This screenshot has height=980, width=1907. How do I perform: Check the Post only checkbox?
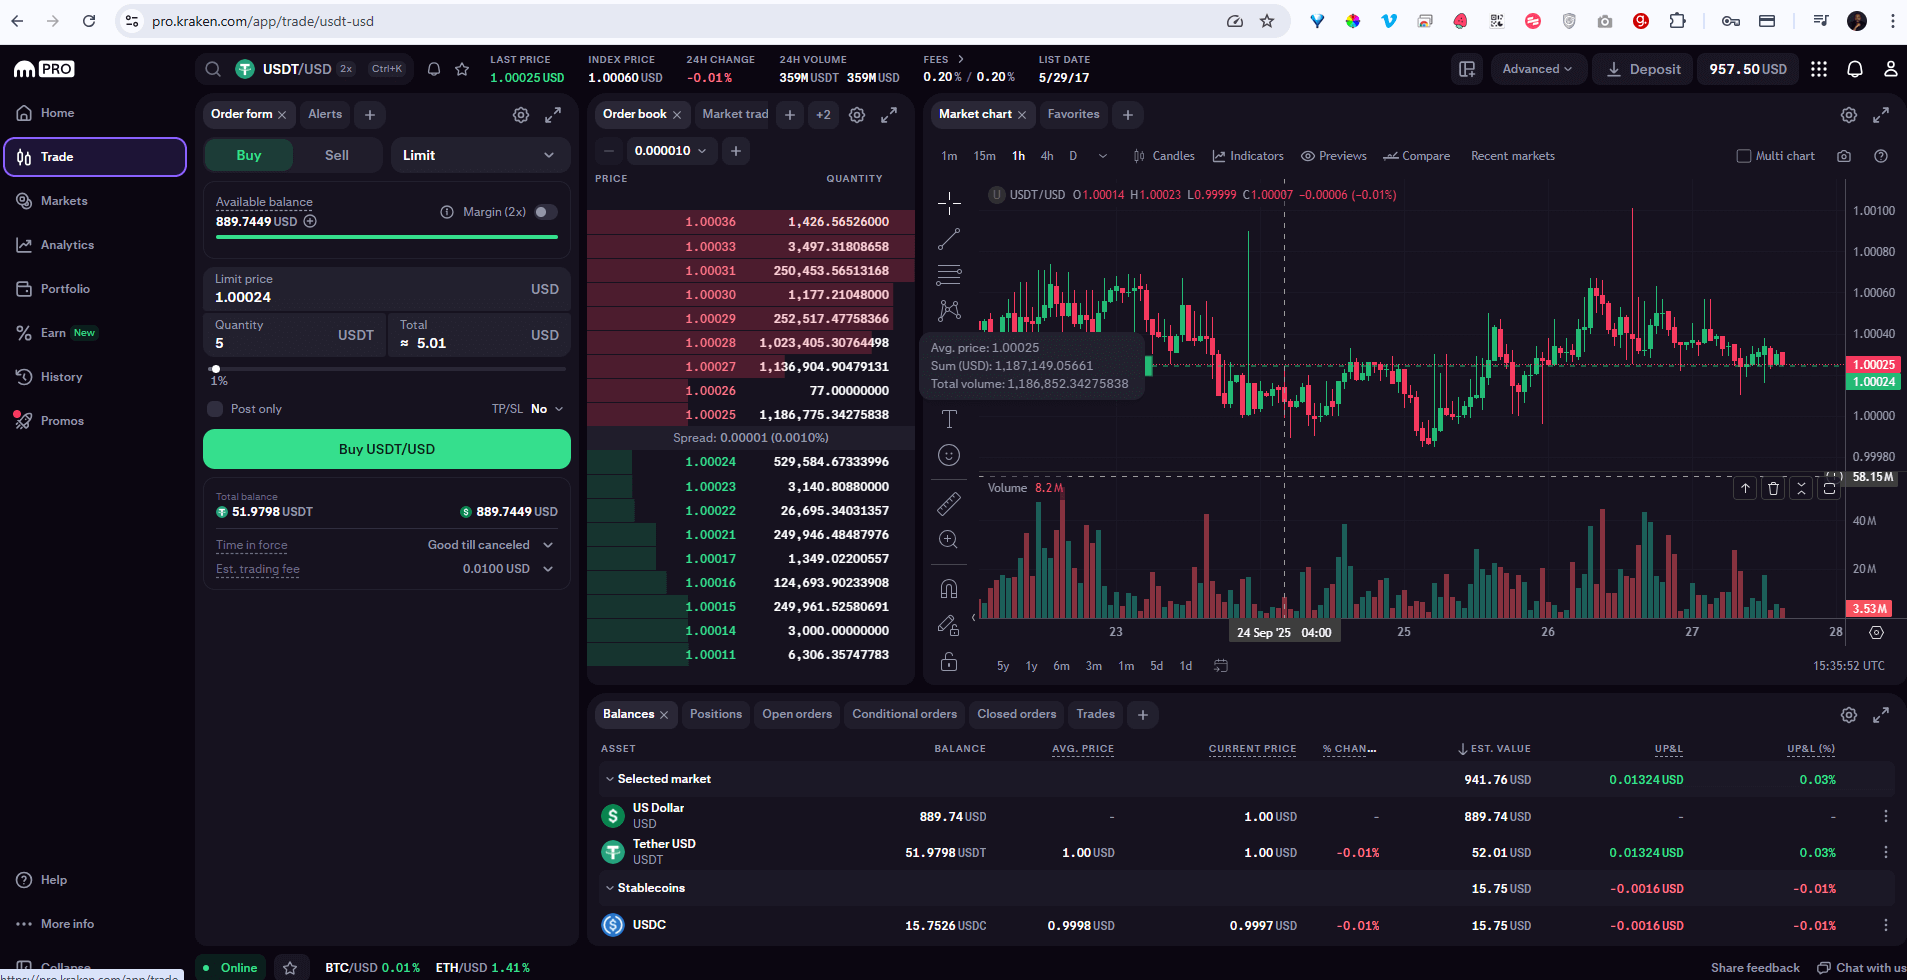pyautogui.click(x=215, y=409)
